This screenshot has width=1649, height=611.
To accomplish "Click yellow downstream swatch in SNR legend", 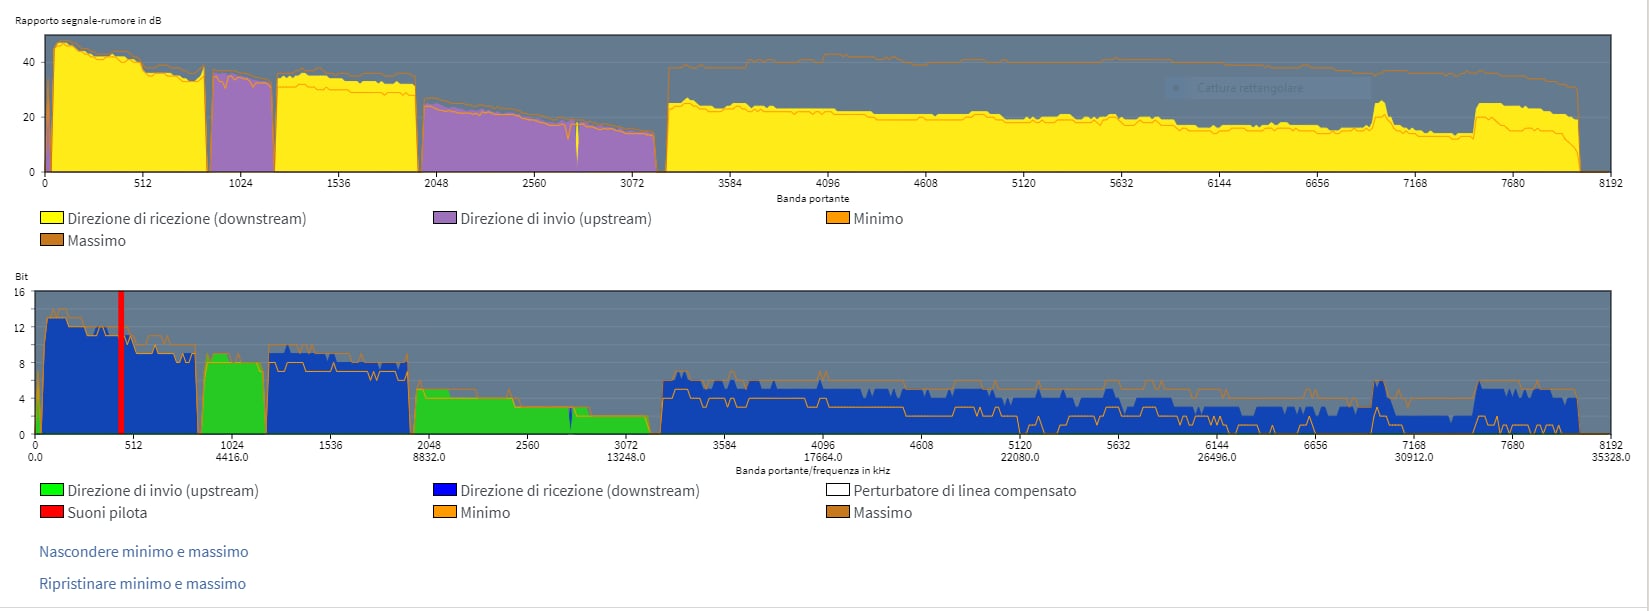I will click(51, 218).
